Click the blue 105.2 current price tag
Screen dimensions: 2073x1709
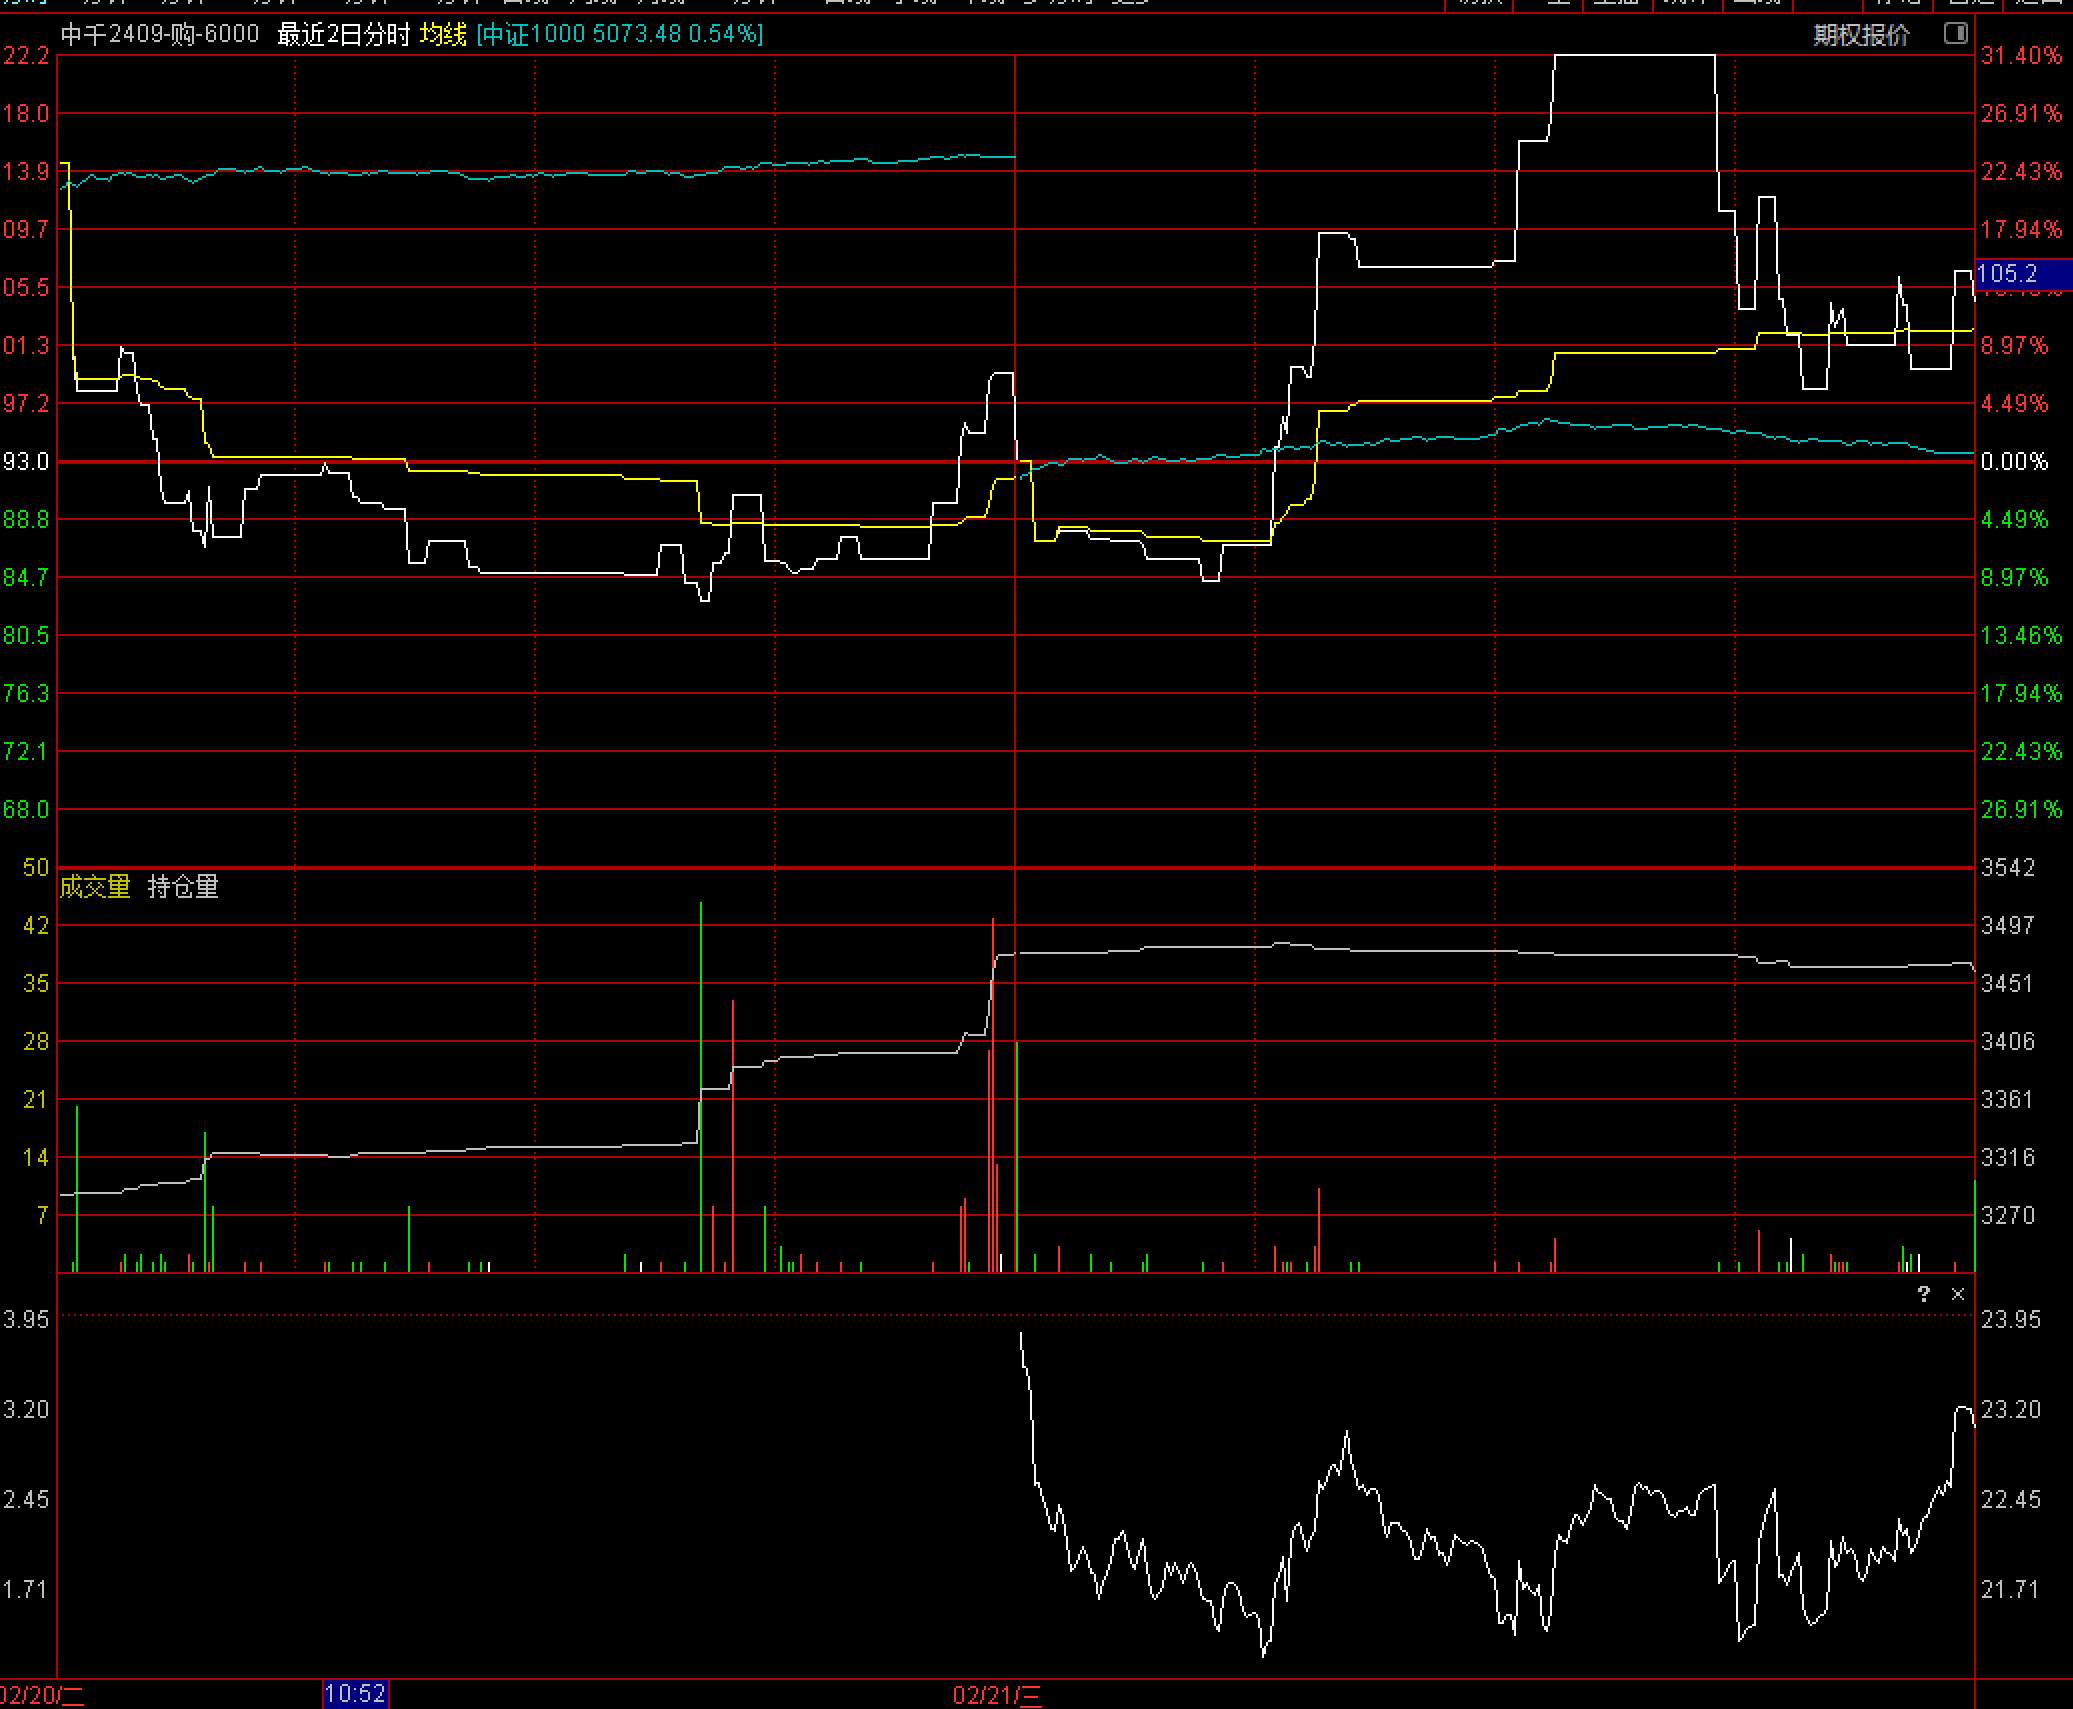2008,274
